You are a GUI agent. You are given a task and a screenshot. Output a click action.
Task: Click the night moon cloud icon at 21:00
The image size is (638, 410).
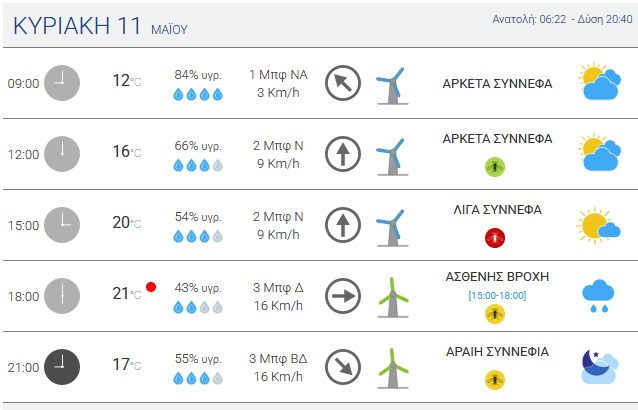coord(600,367)
